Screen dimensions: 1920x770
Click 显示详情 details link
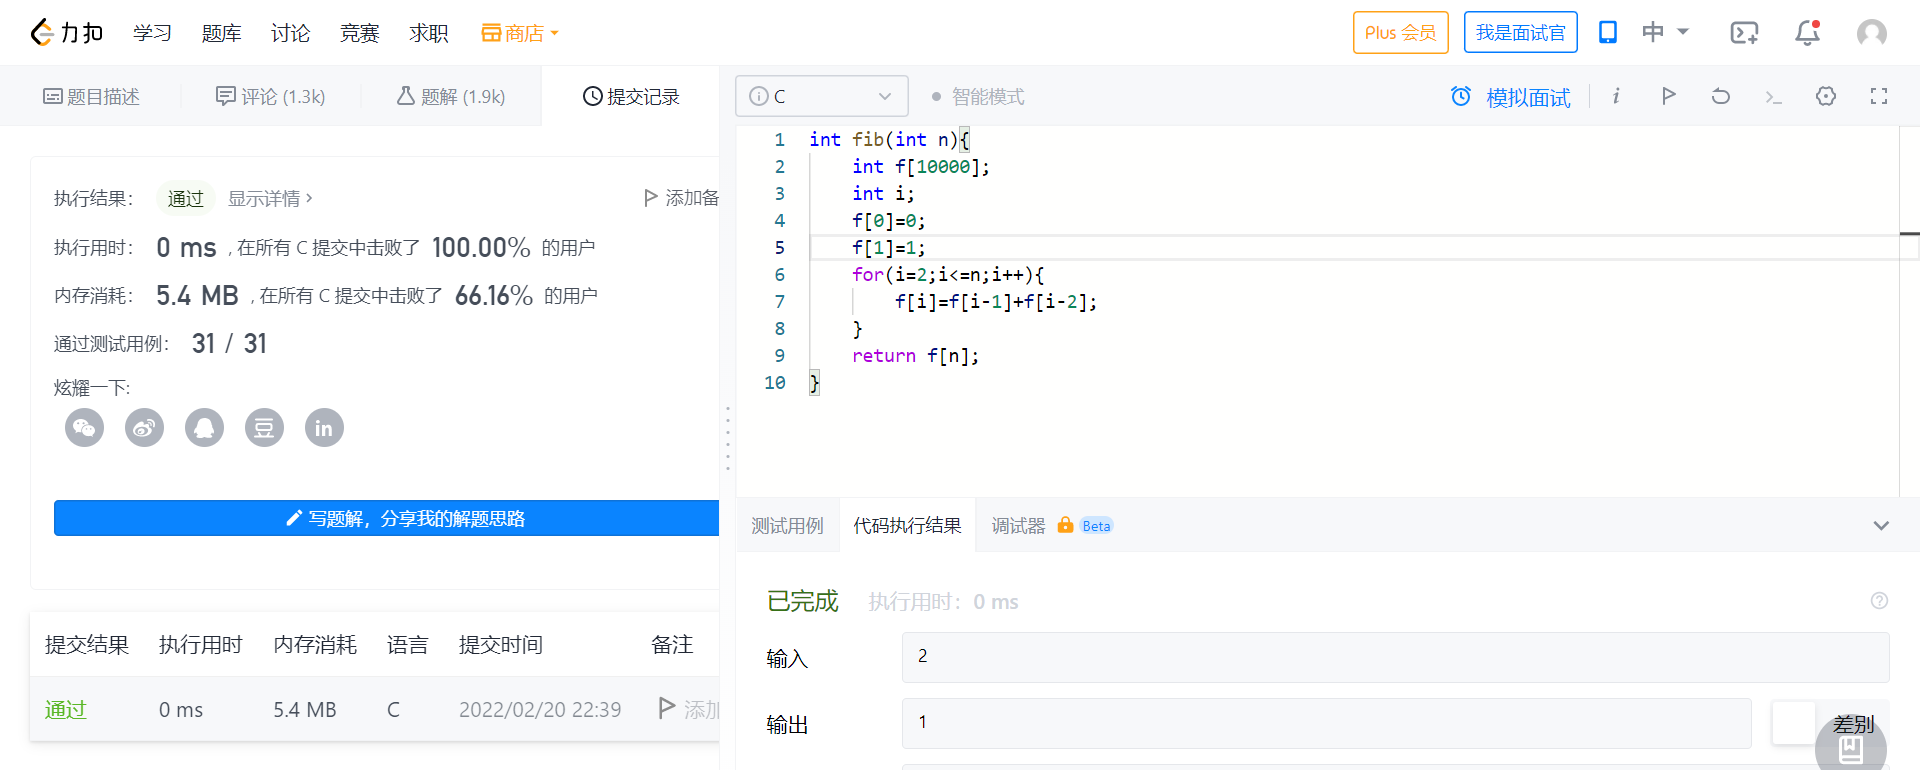pyautogui.click(x=270, y=198)
